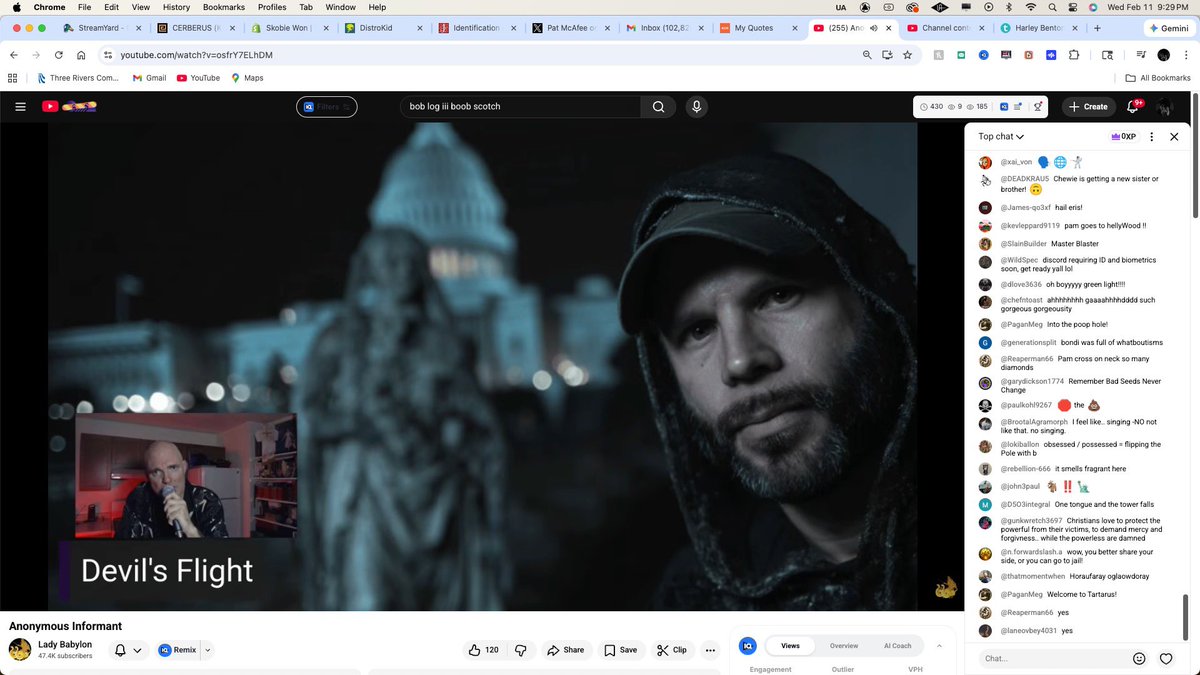This screenshot has height=675, width=1200.
Task: Click the Chrome address bar URL
Action: [196, 55]
